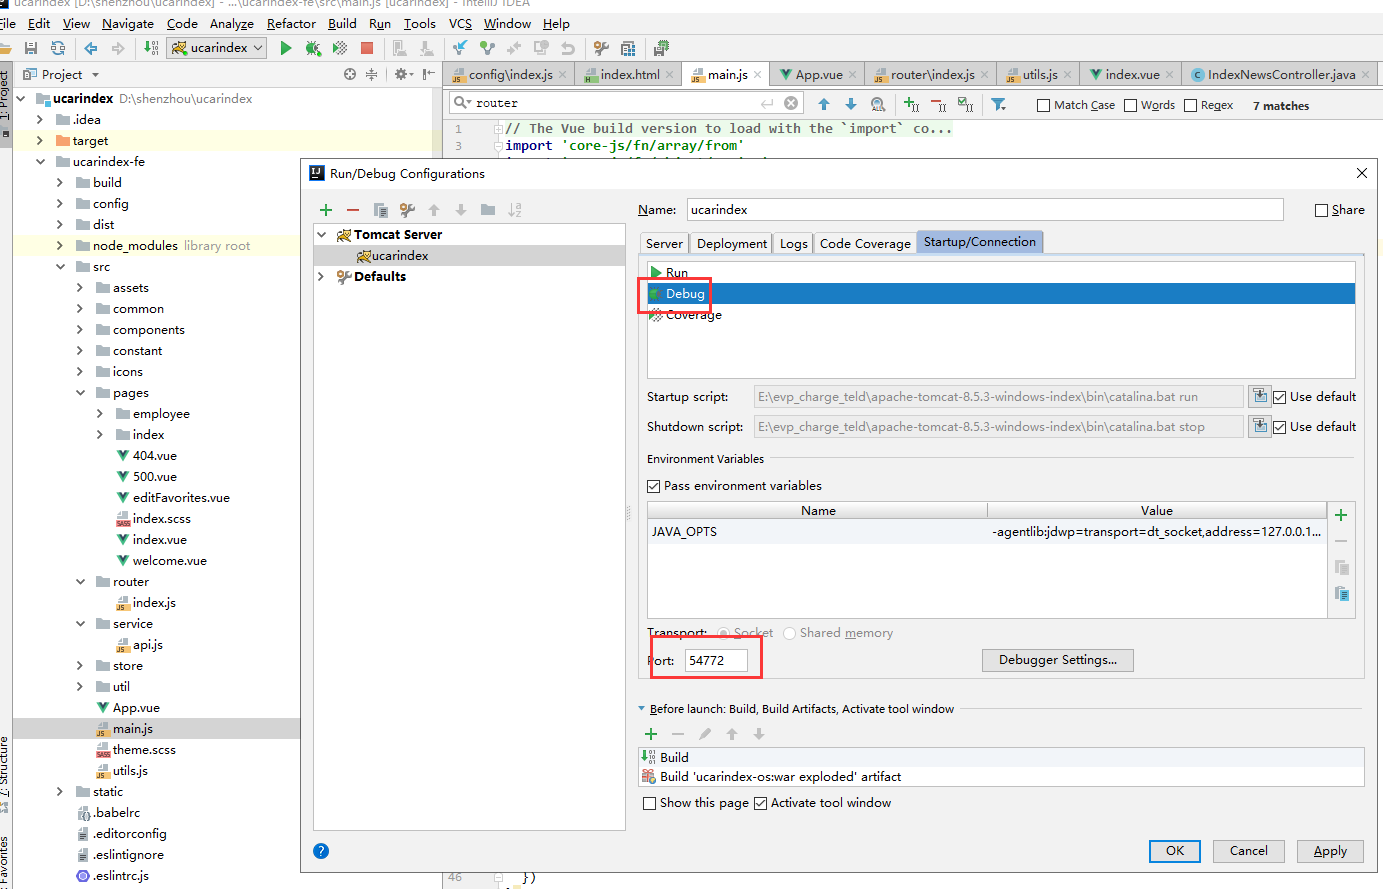Toggle Use default for Shutdown script
This screenshot has height=889, width=1383.
pos(1279,427)
